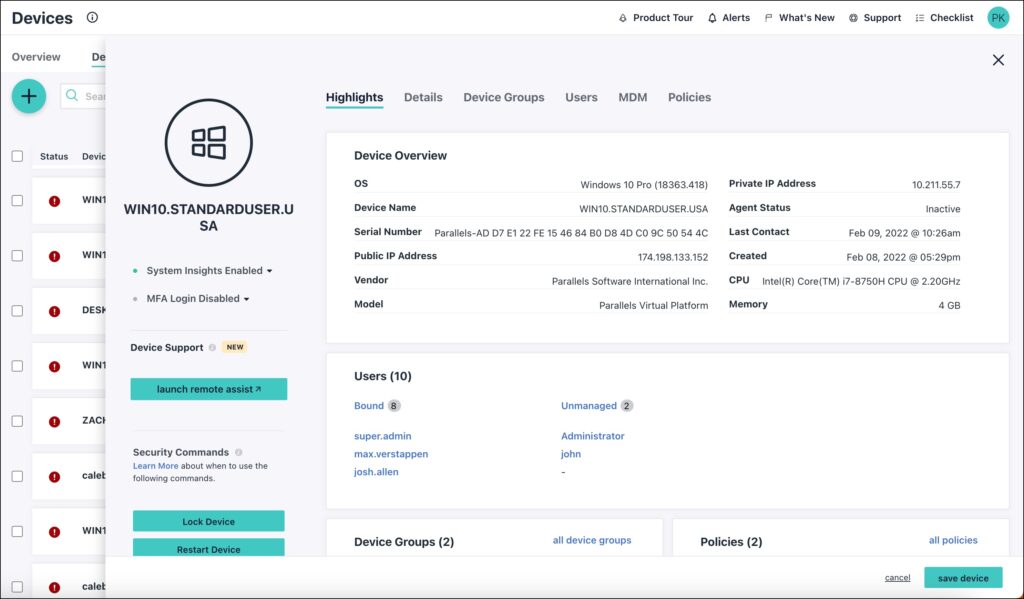
Task: Open Alerts bell in top bar
Action: (x=713, y=18)
